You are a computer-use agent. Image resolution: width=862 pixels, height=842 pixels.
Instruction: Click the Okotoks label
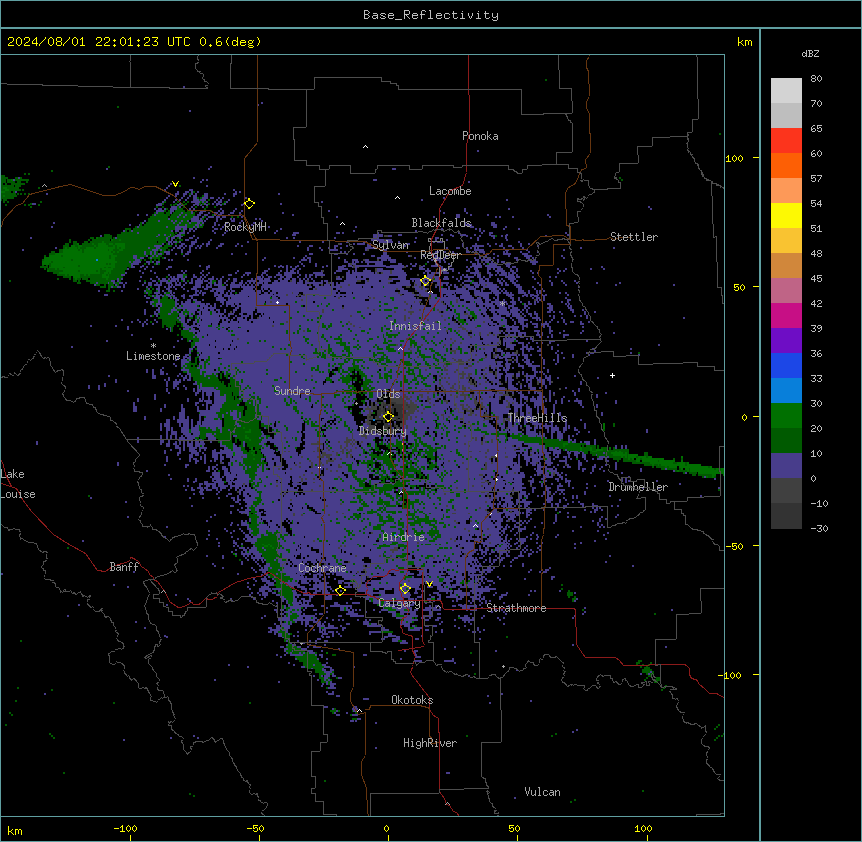point(412,700)
